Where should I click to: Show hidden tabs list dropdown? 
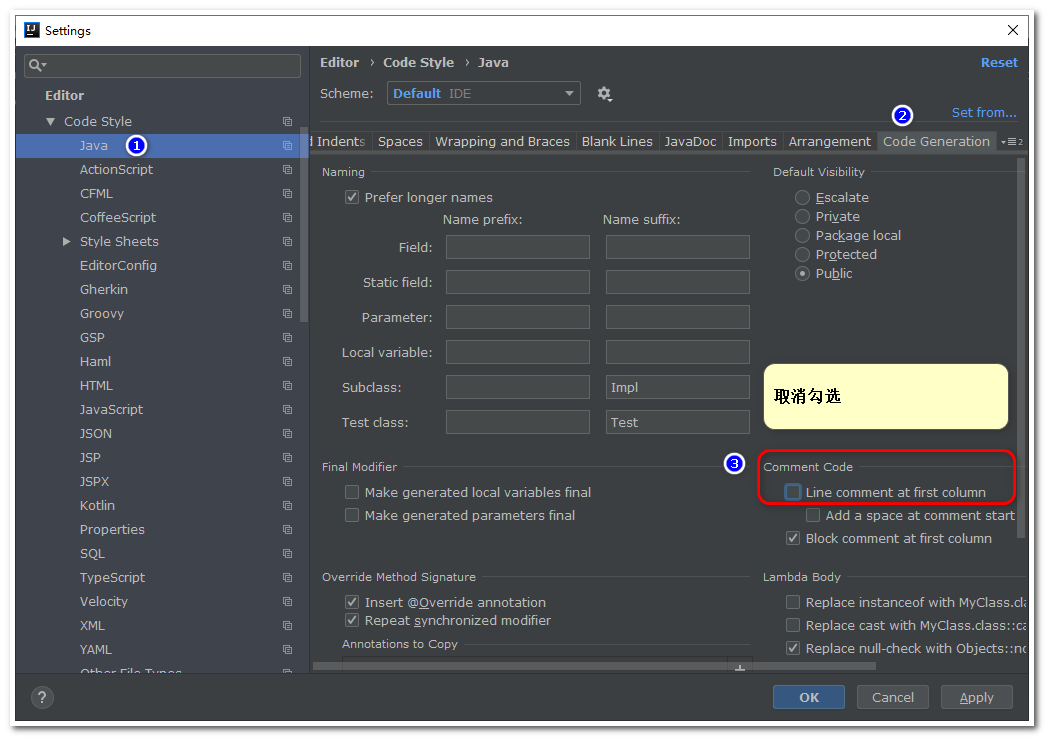pos(1012,141)
